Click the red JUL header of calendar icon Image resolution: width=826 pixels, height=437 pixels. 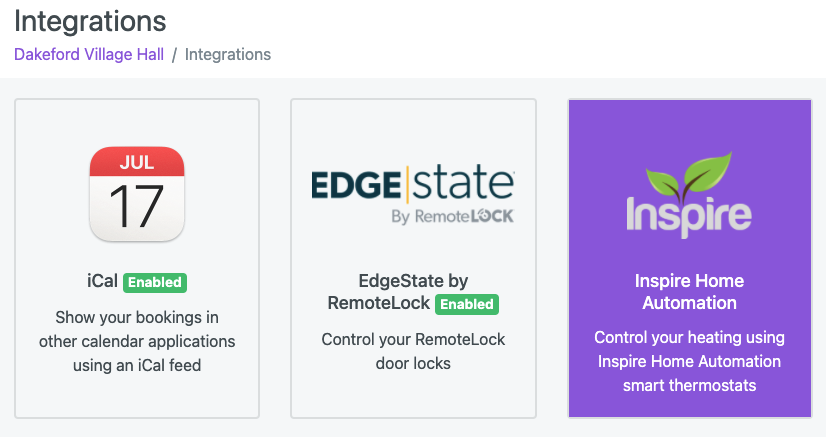click(137, 161)
